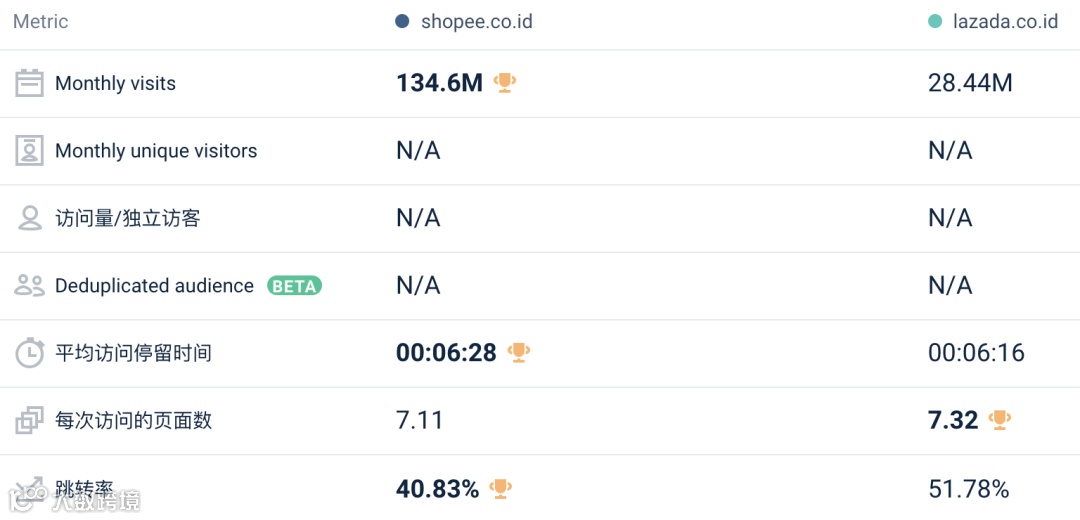Click the trophy icon next to 134.6M
The image size is (1080, 520).
pos(505,83)
